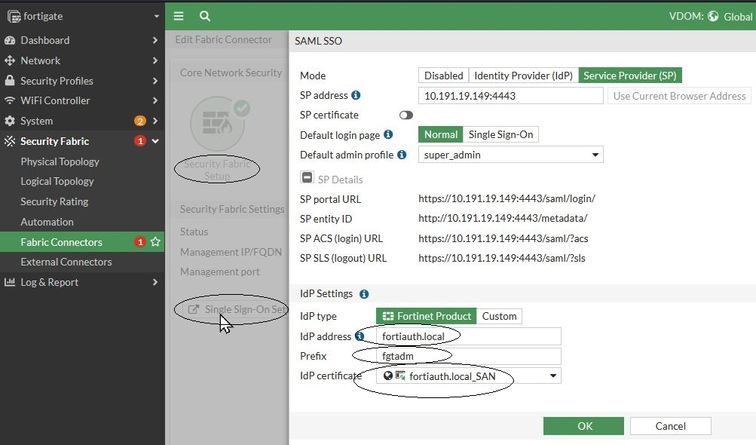Expand the Dashboard menu chevron
The width and height of the screenshot is (756, 445).
[155, 40]
